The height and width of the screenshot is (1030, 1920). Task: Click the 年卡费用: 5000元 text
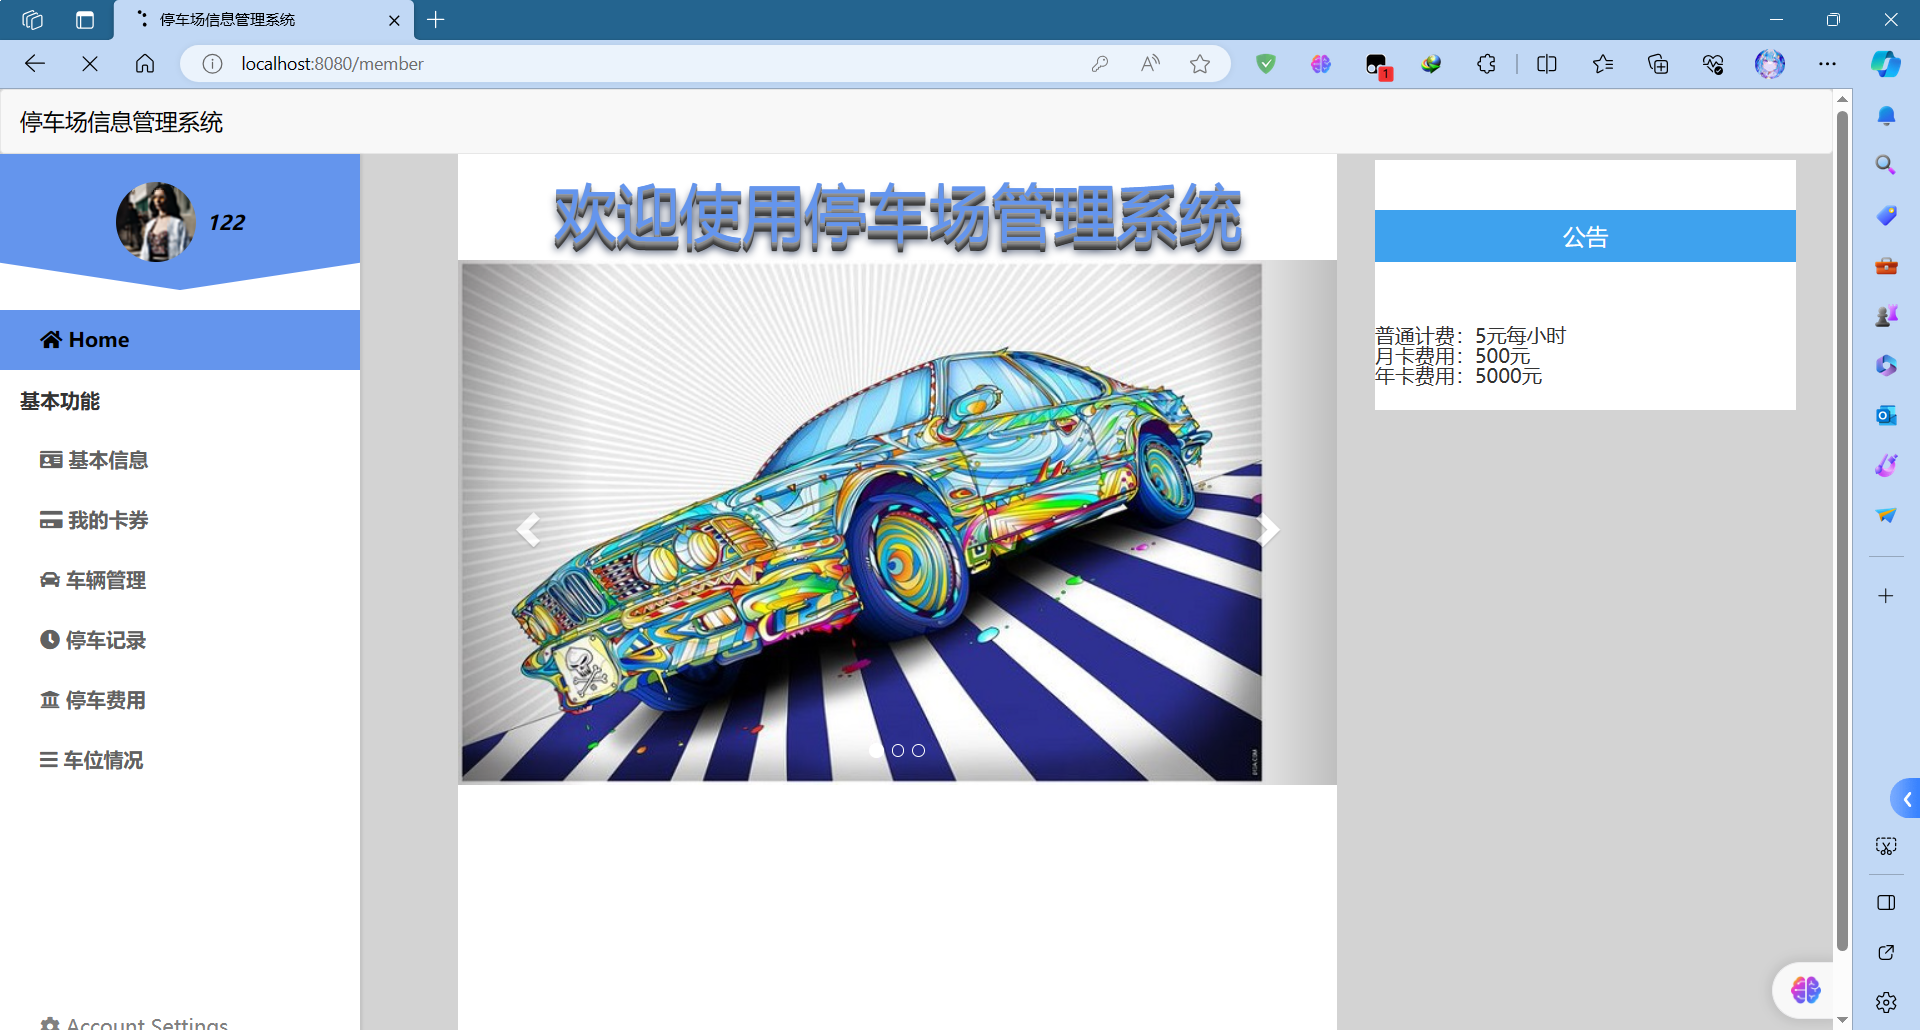[x=1459, y=376]
